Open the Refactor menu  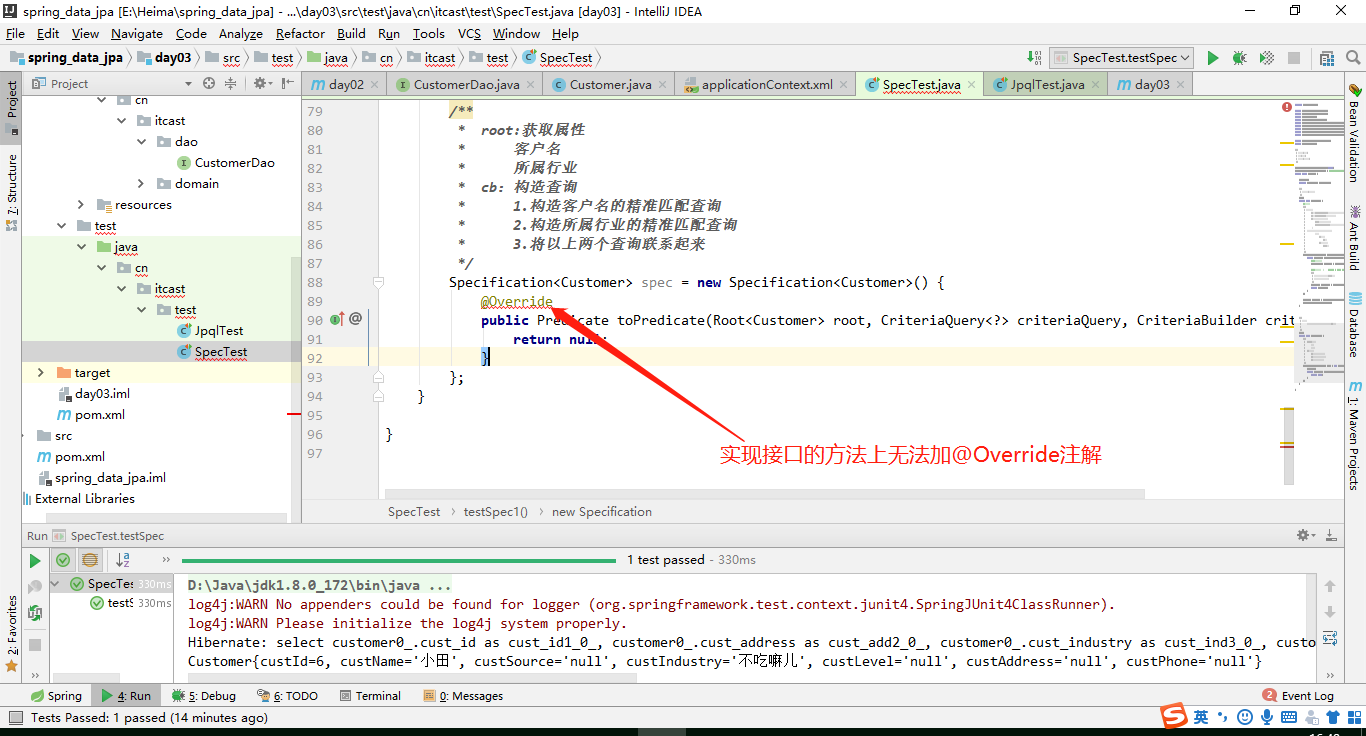click(300, 33)
